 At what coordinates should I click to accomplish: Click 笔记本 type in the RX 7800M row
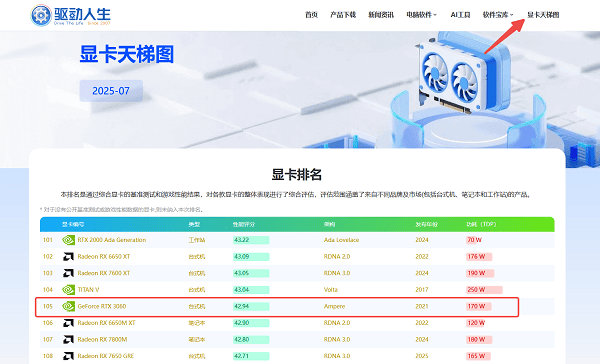197,340
